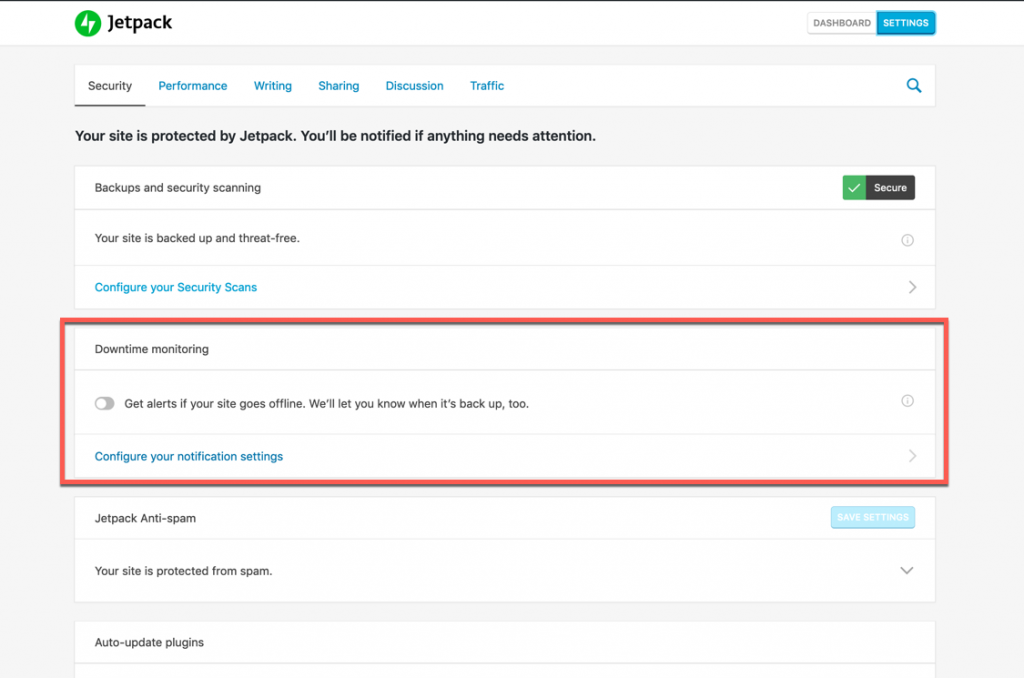Open chevron beside Configure your Security Scans
This screenshot has width=1024, height=678.
[911, 287]
